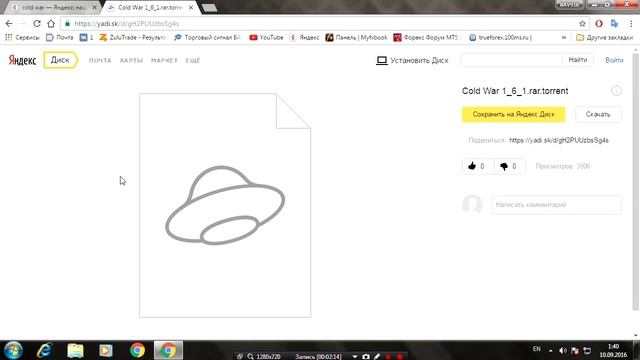Open the Панель Myfxbook bookmark
The image size is (640, 360).
tap(356, 37)
